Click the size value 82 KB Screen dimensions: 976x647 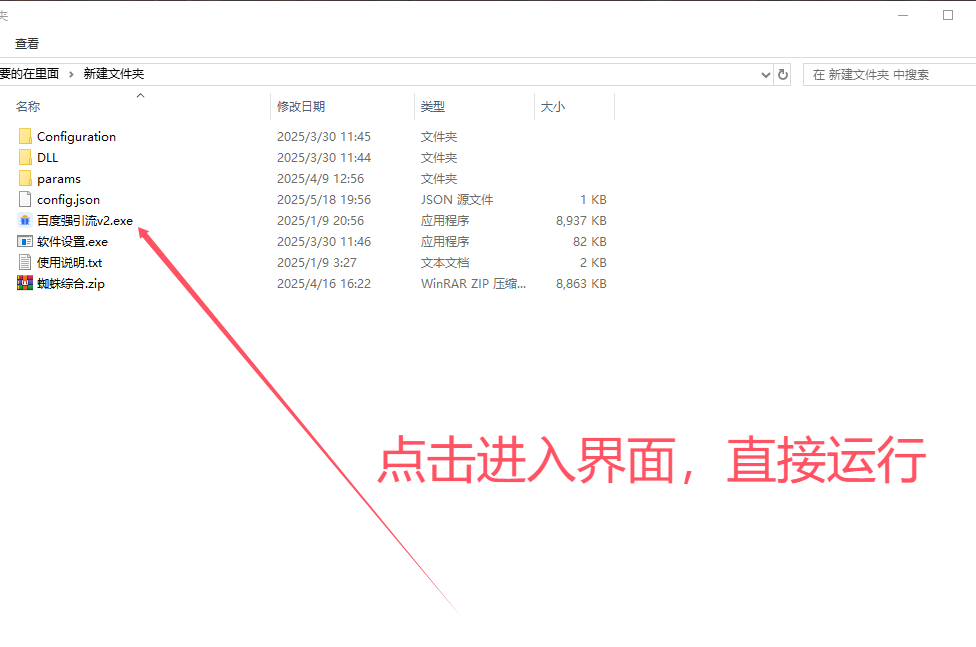tap(589, 242)
